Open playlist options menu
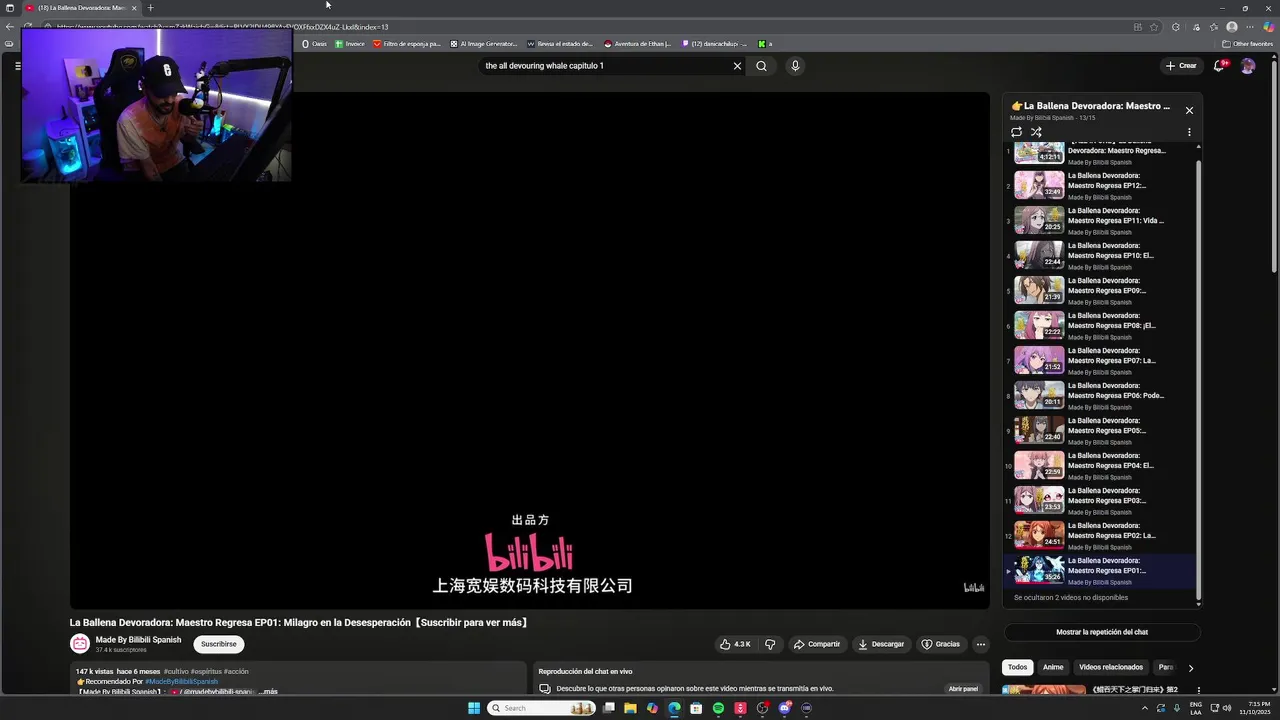 [x=1189, y=132]
